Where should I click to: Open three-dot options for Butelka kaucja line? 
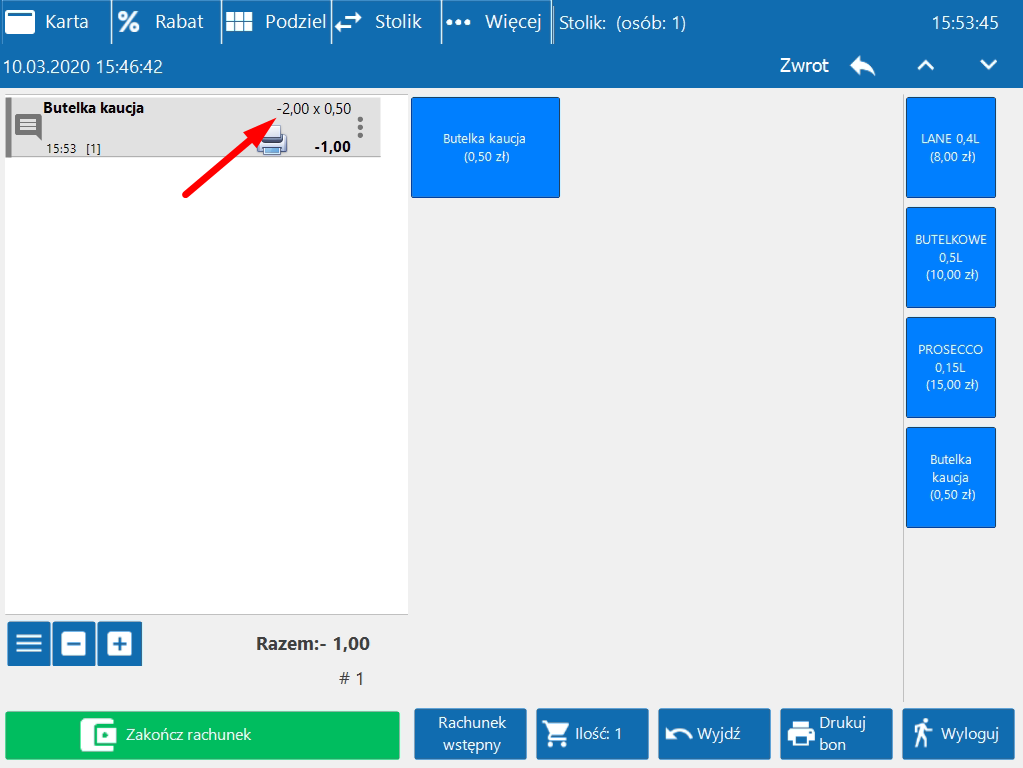click(360, 127)
